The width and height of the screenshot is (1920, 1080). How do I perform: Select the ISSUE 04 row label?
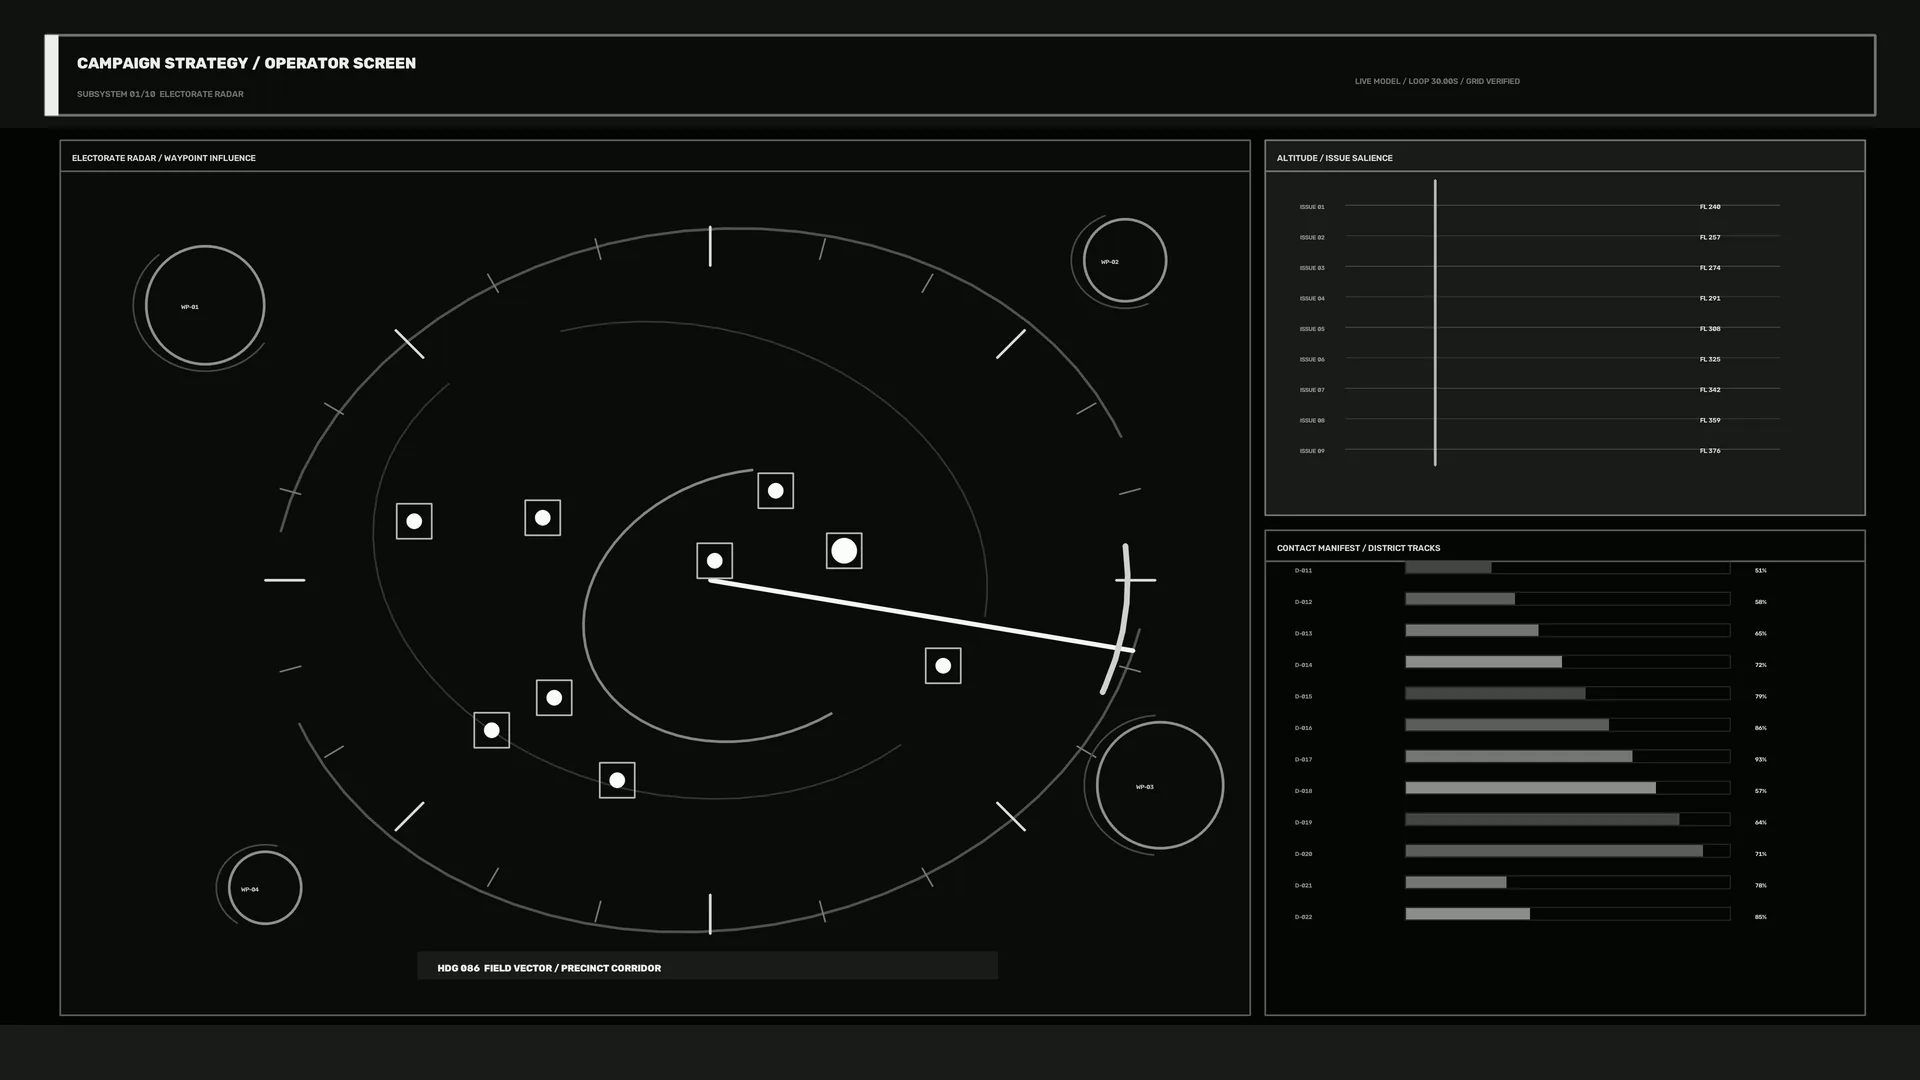[1312, 299]
